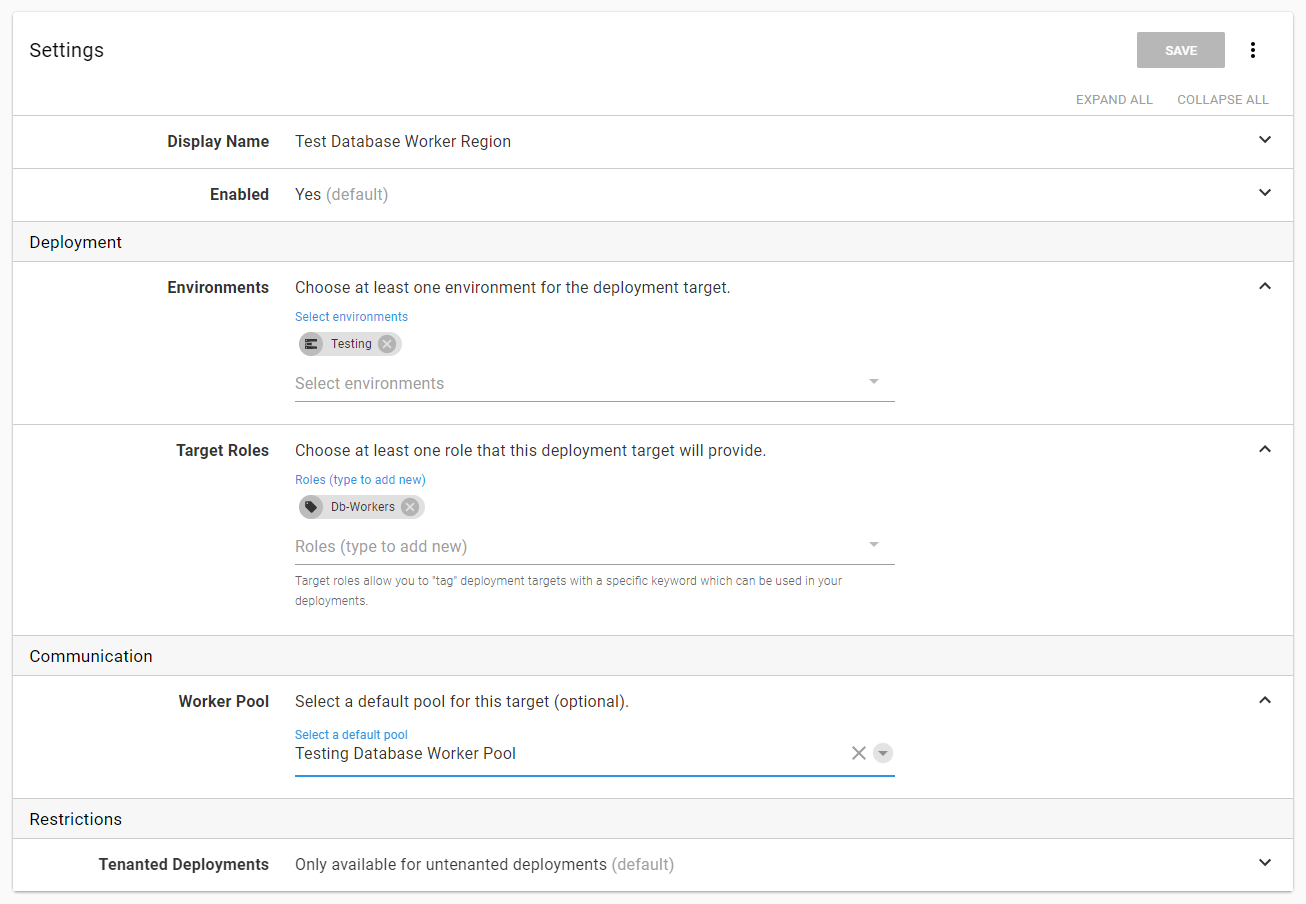Viewport: 1306px width, 904px height.
Task: Open the default worker pool dropdown arrow
Action: pyautogui.click(x=882, y=753)
